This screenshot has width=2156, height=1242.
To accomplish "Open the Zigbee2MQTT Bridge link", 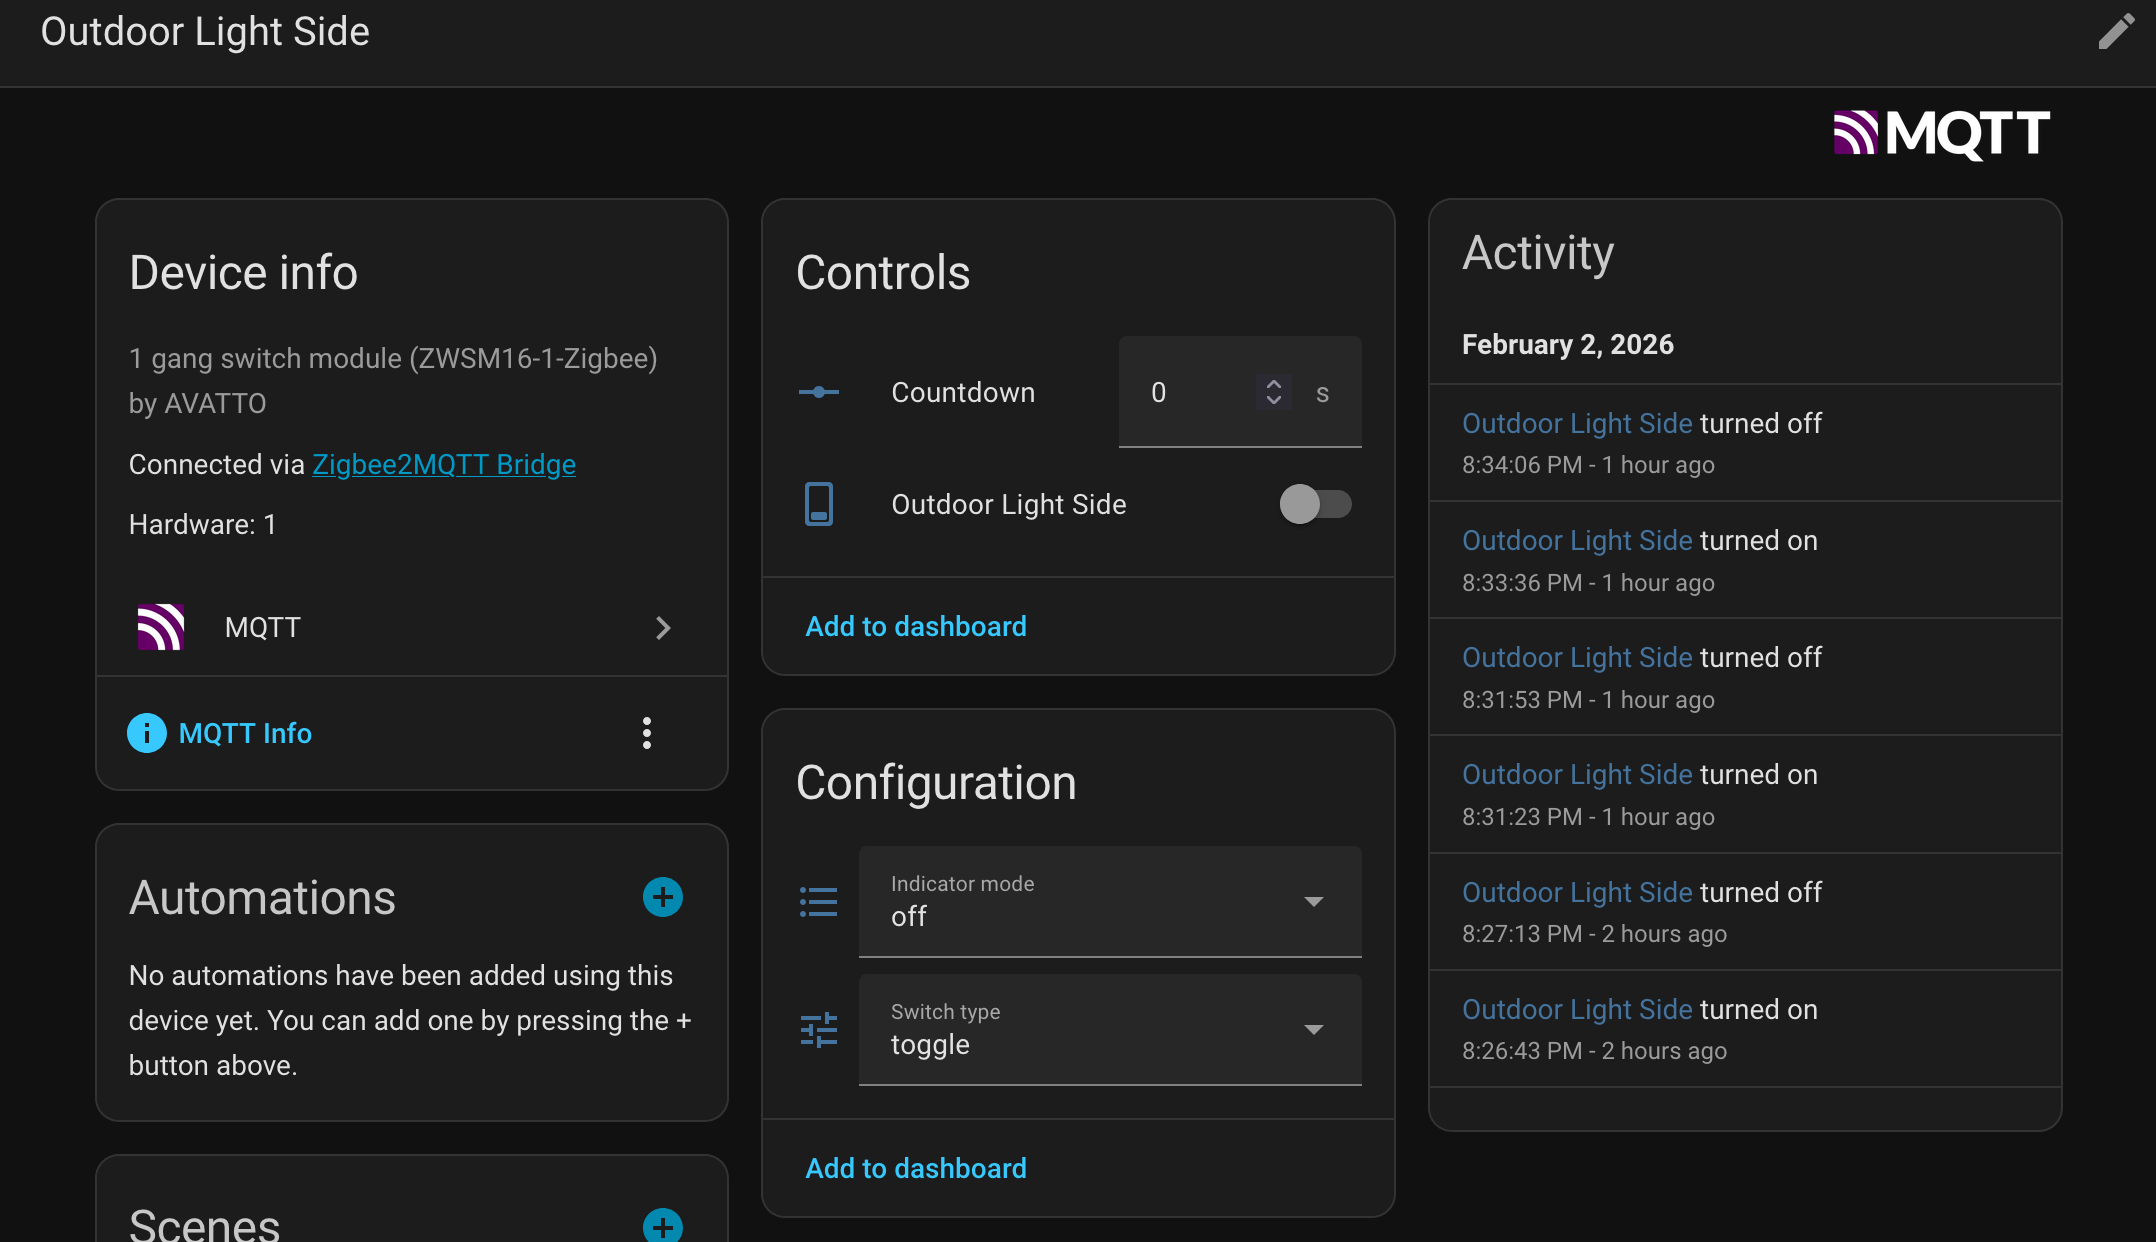I will click(444, 464).
